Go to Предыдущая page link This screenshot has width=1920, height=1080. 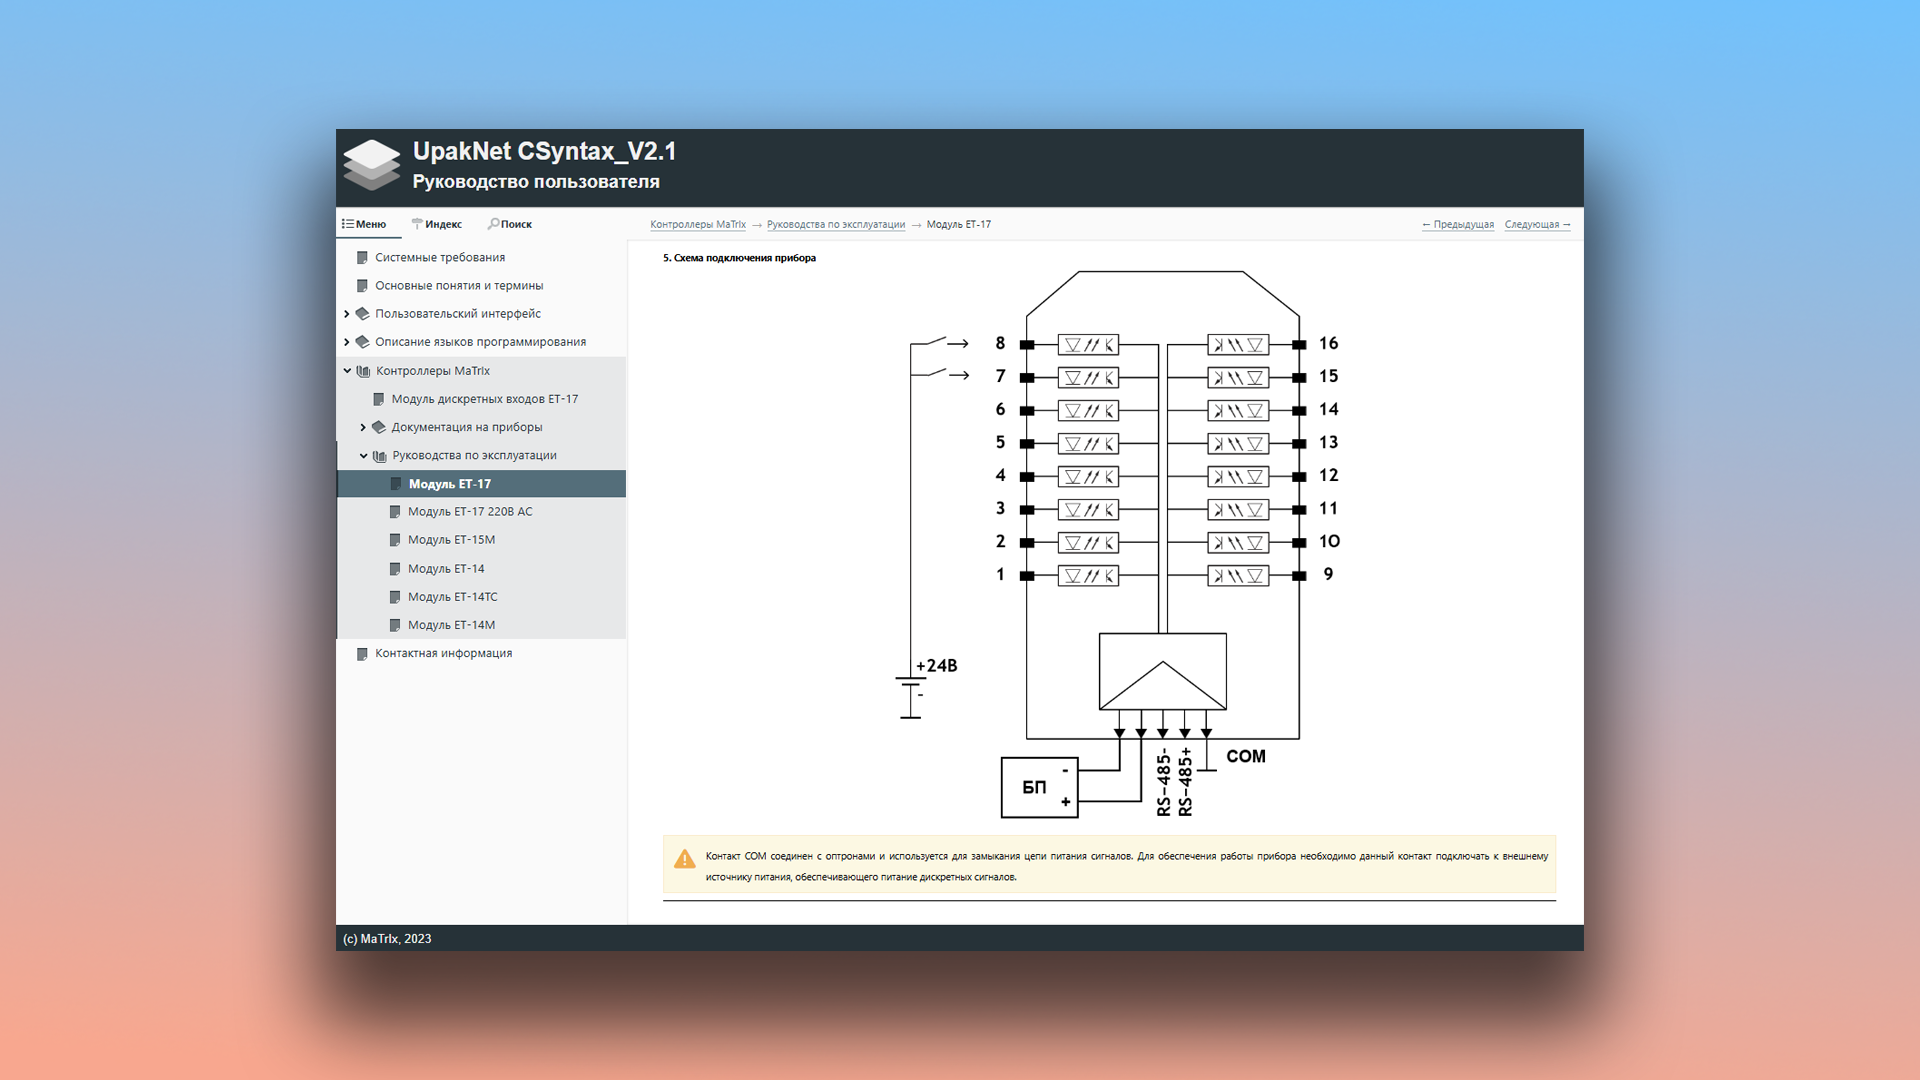pyautogui.click(x=1458, y=225)
